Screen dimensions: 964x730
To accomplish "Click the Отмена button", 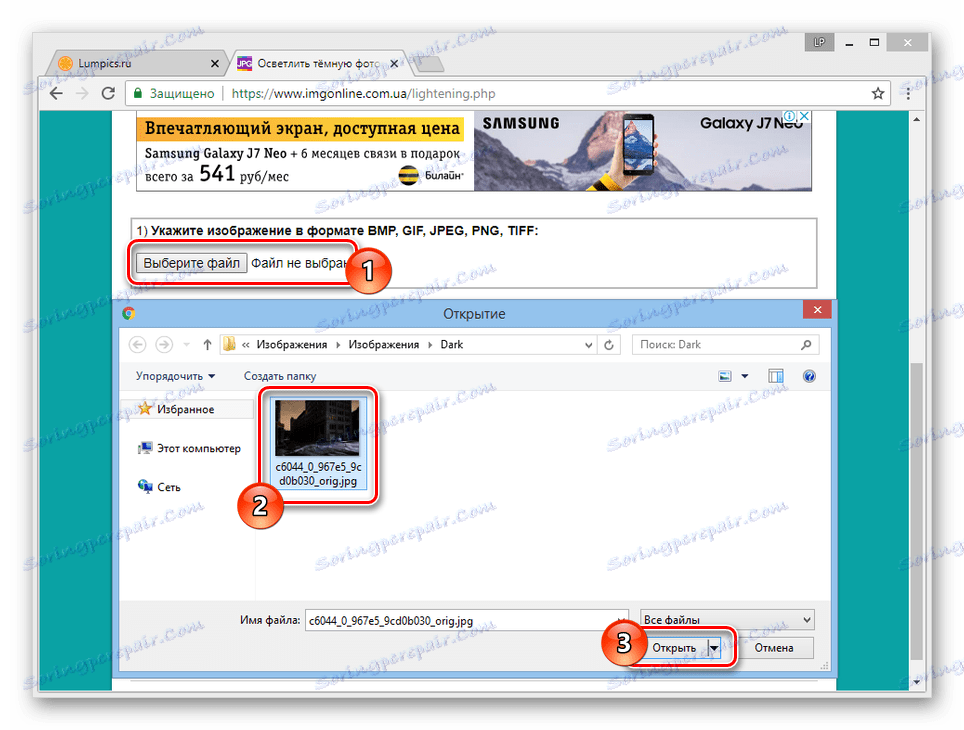I will (x=773, y=648).
